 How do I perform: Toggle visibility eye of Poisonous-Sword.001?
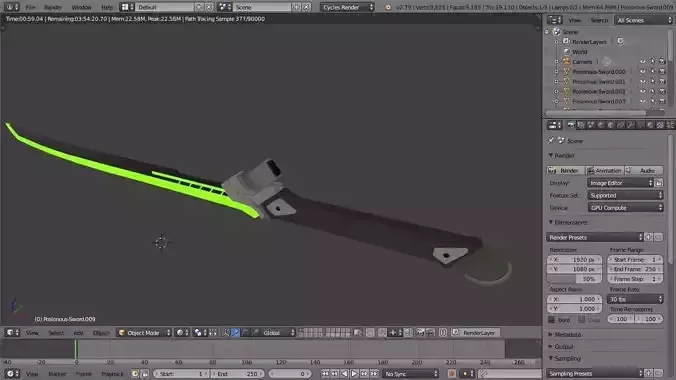(643, 82)
